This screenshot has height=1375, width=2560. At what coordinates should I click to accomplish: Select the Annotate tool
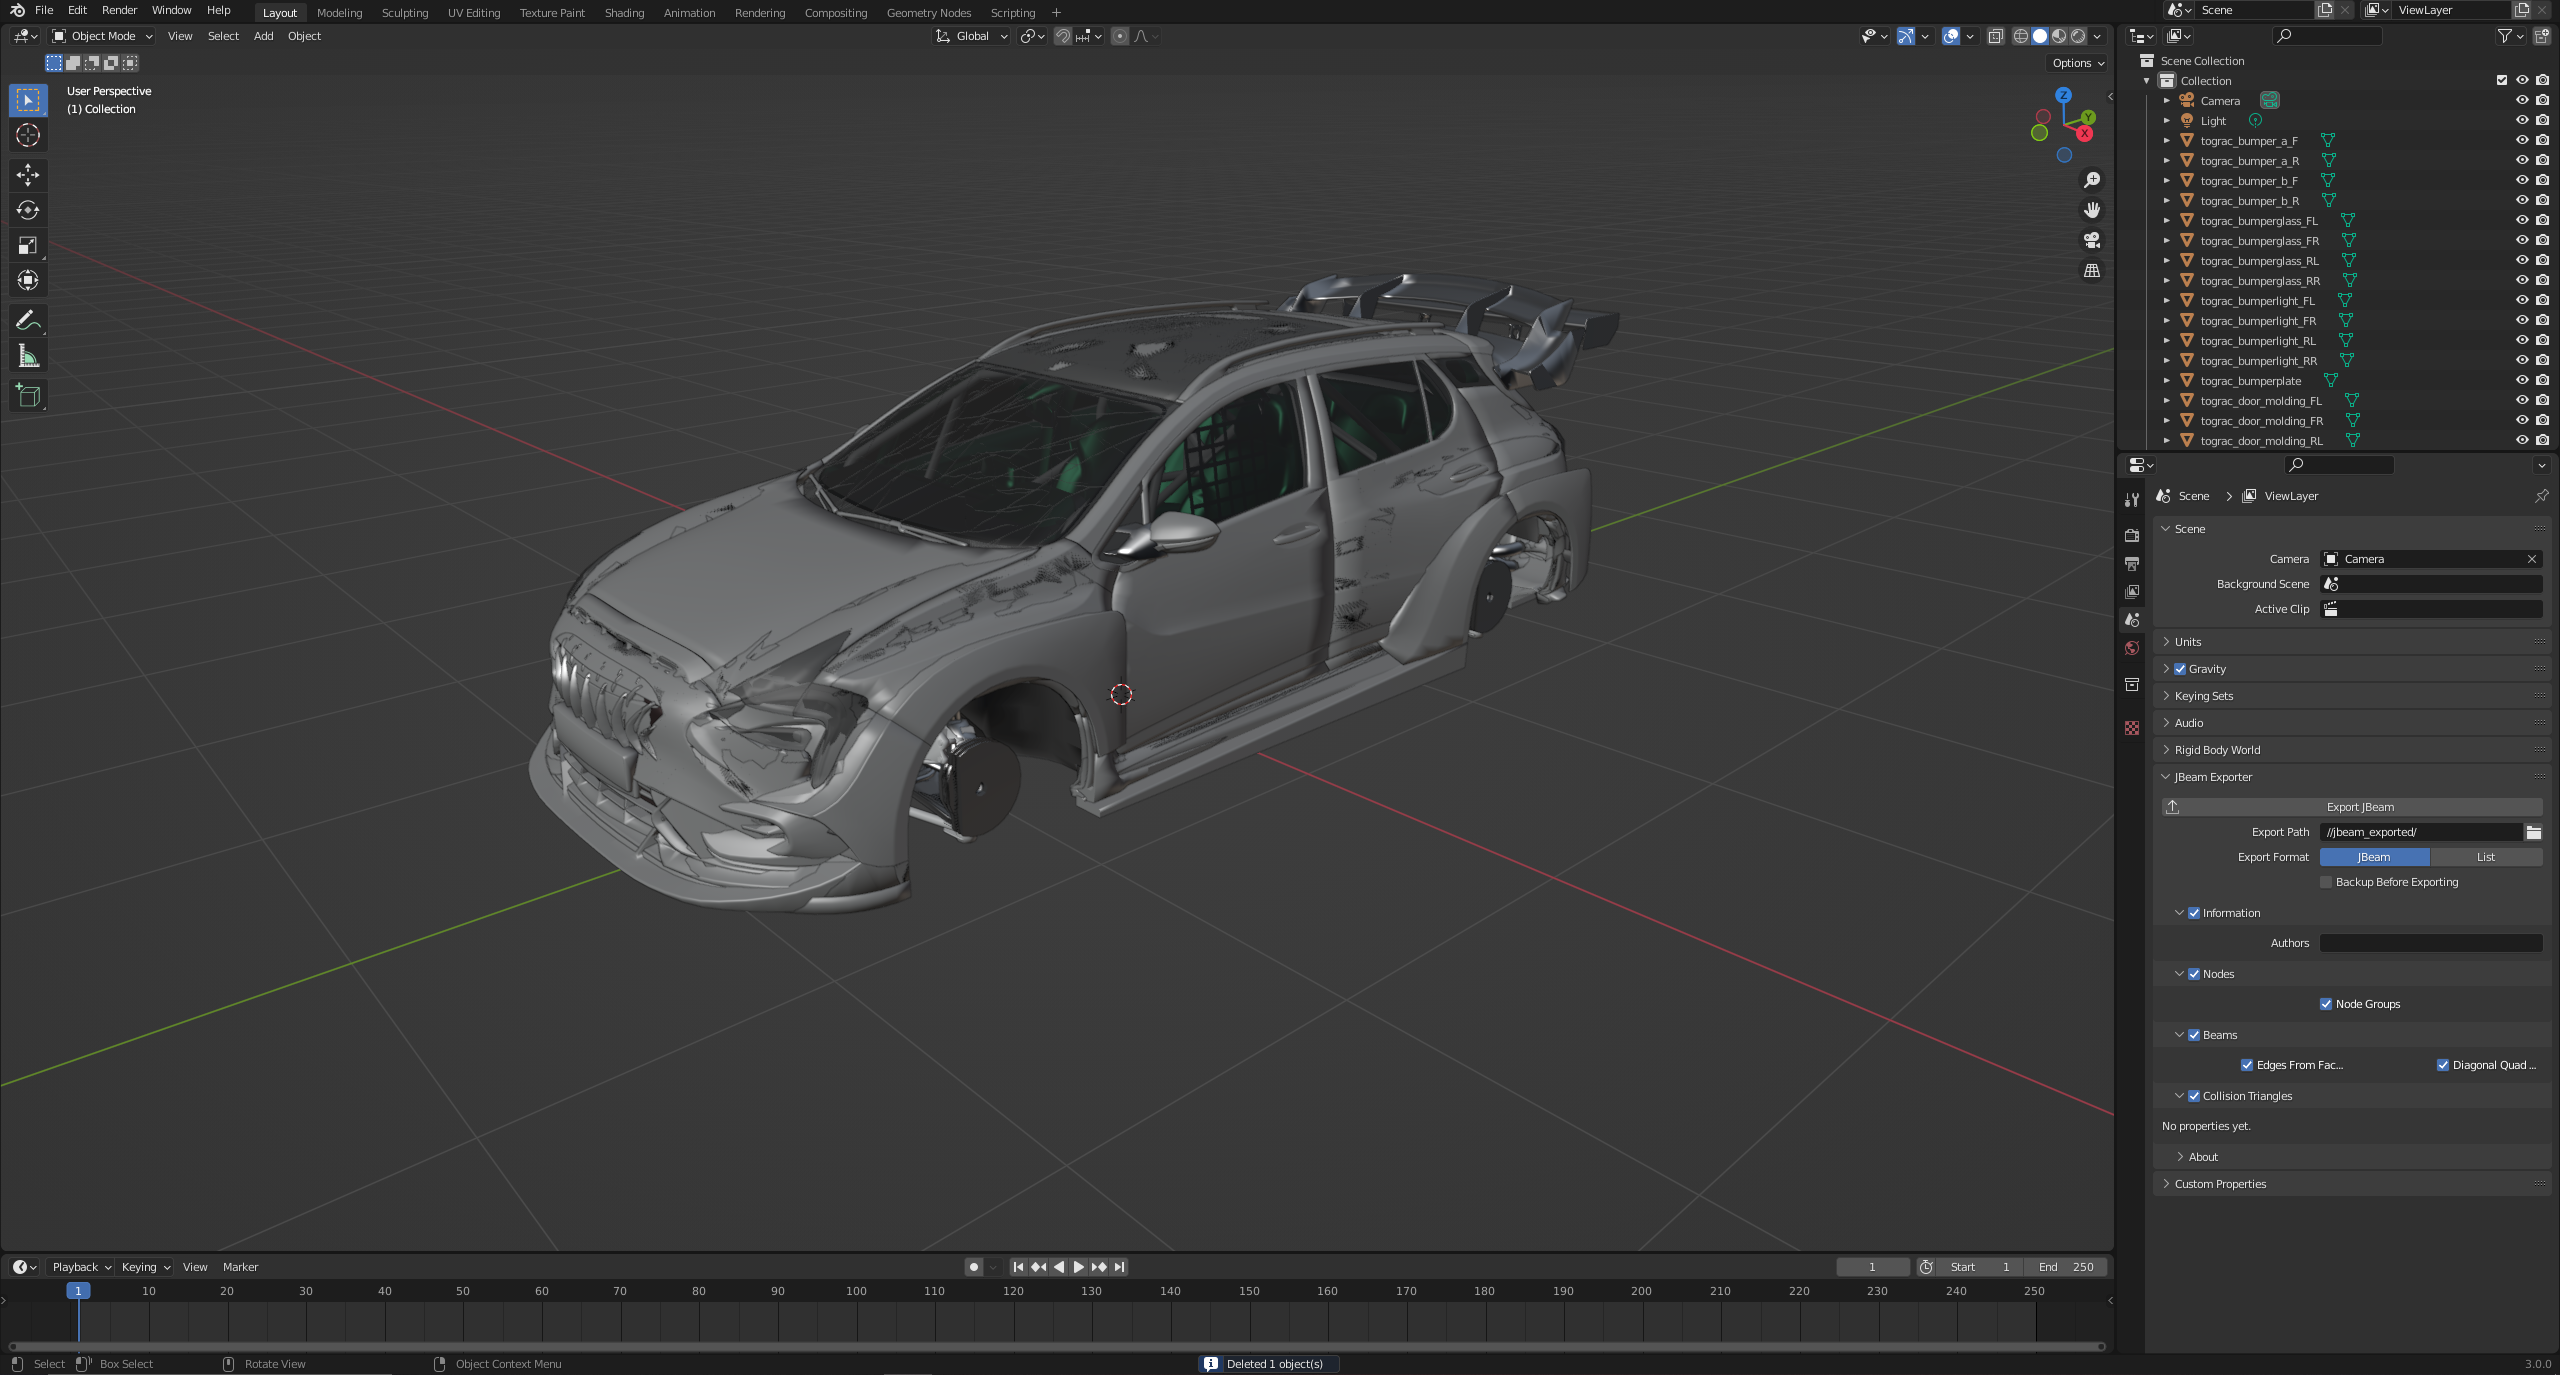tap(28, 320)
